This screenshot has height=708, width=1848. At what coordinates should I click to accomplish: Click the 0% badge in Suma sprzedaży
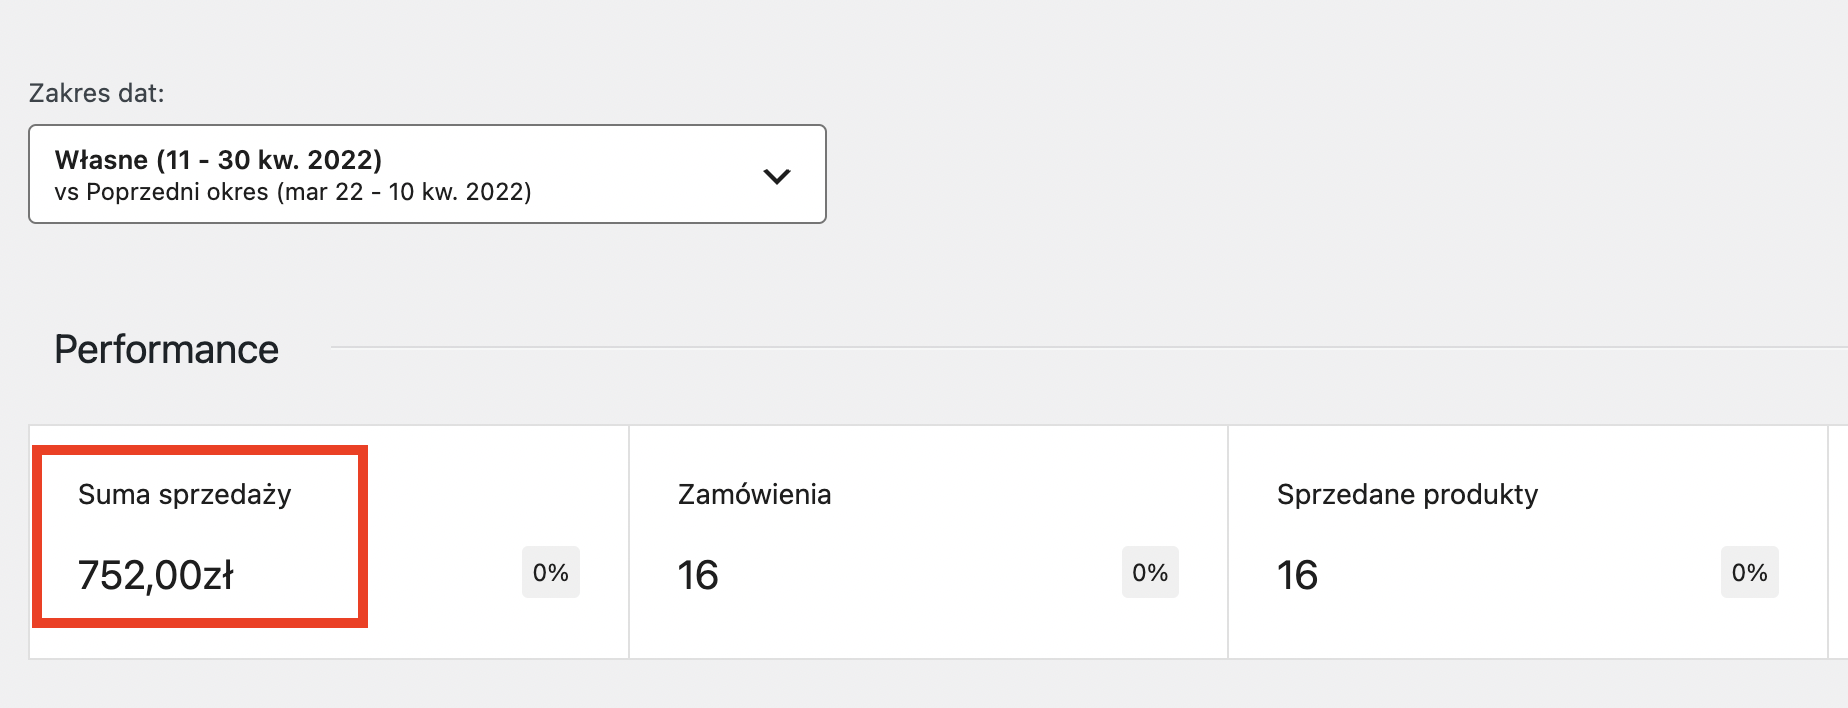pos(550,573)
